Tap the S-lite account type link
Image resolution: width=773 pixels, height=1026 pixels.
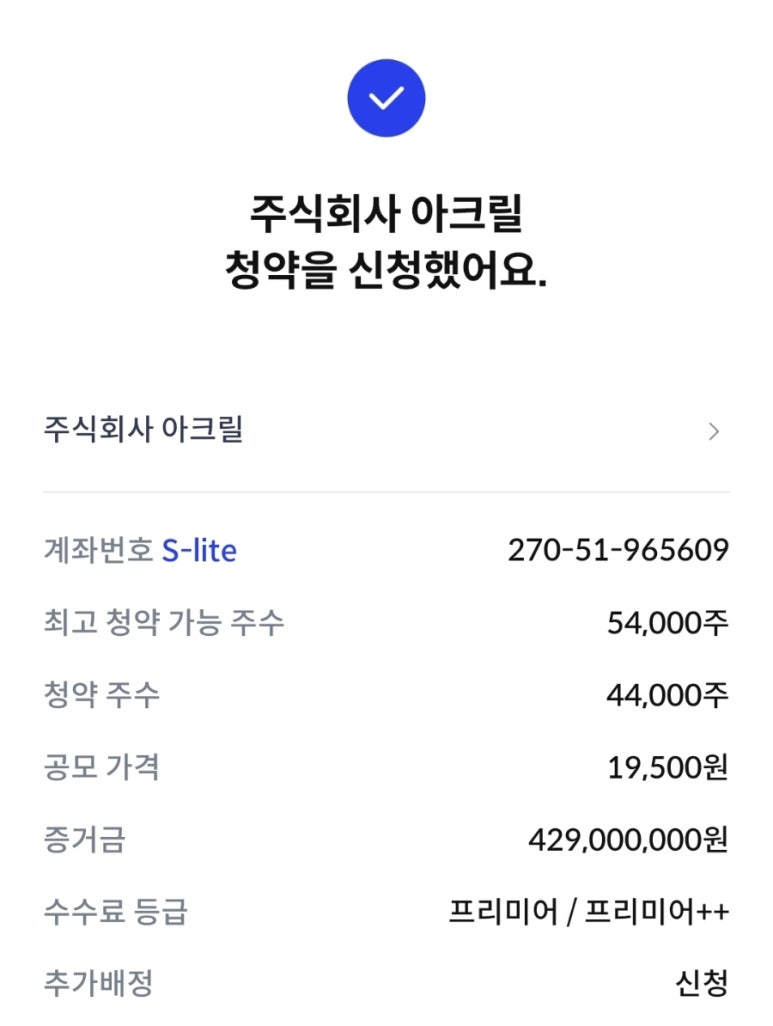(199, 550)
